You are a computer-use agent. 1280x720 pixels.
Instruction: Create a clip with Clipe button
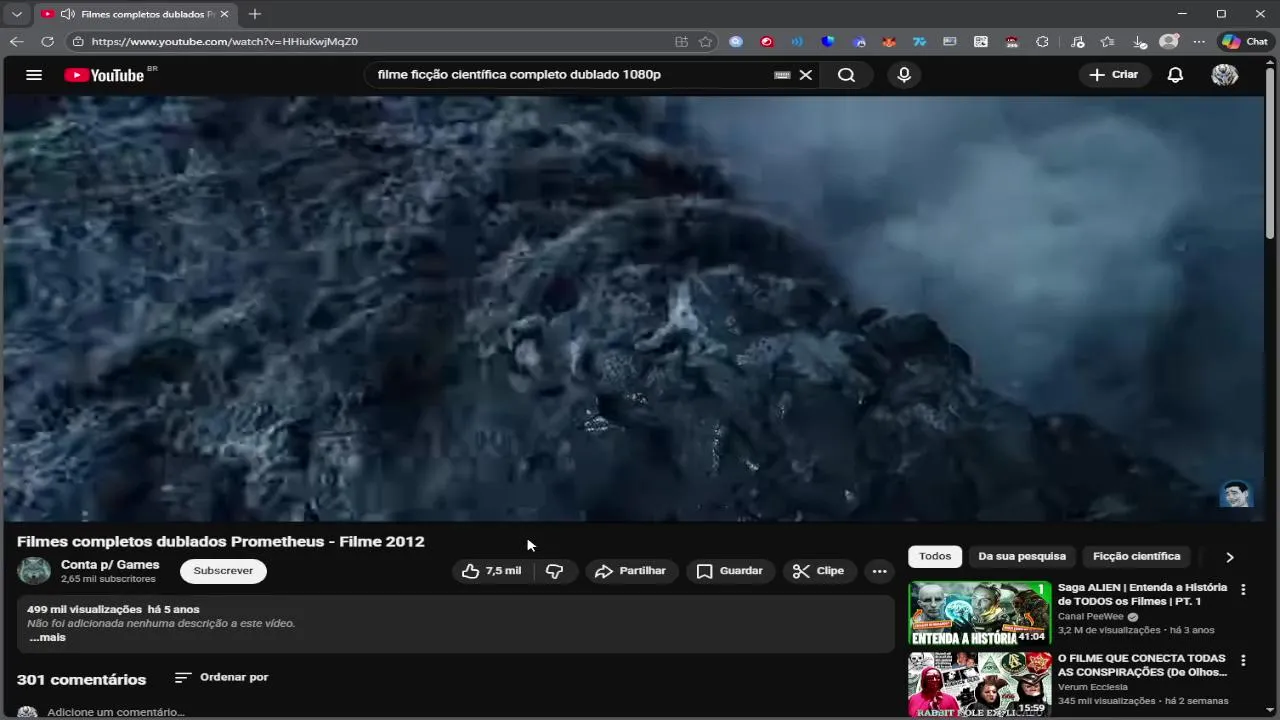coord(820,571)
